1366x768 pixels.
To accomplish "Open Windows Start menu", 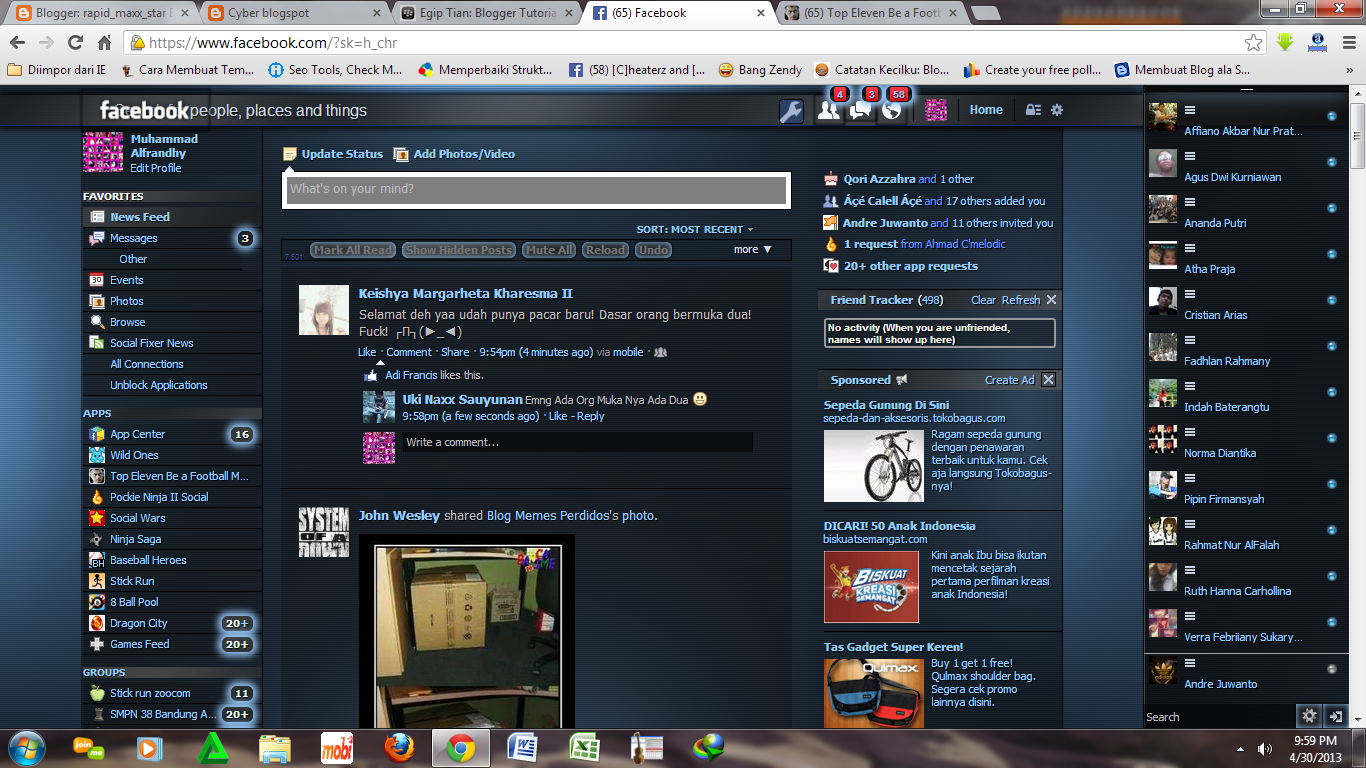I will point(27,747).
